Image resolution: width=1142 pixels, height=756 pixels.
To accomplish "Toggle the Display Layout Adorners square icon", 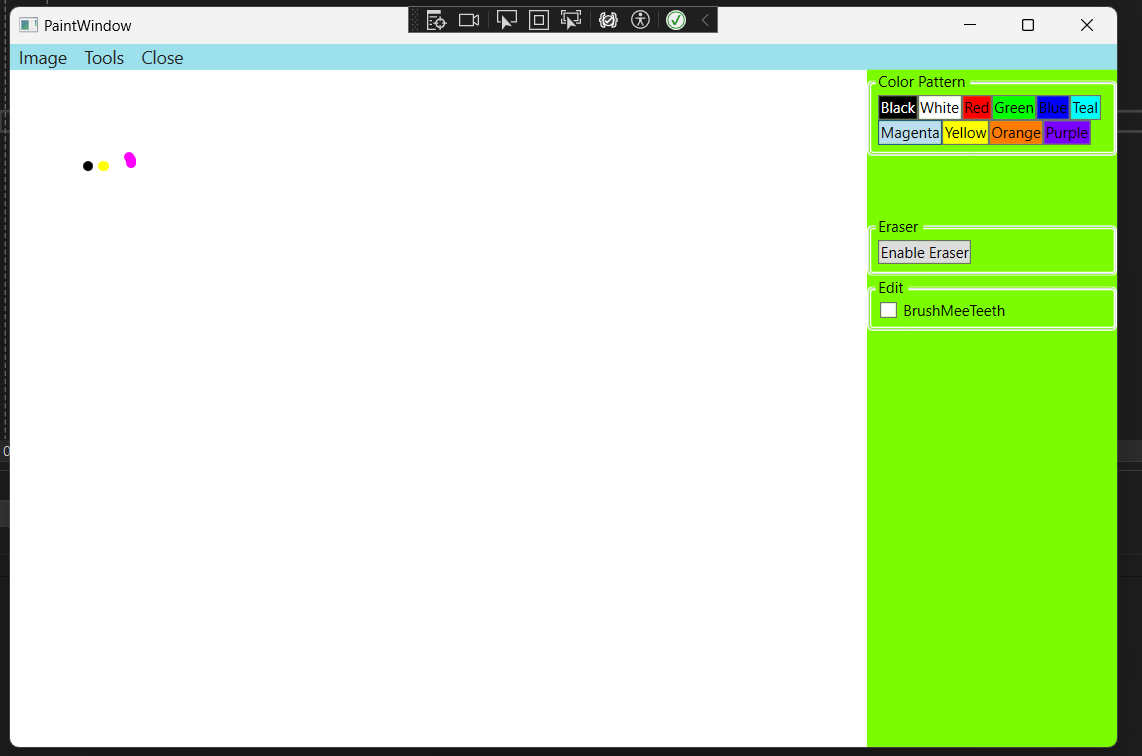I will [539, 20].
